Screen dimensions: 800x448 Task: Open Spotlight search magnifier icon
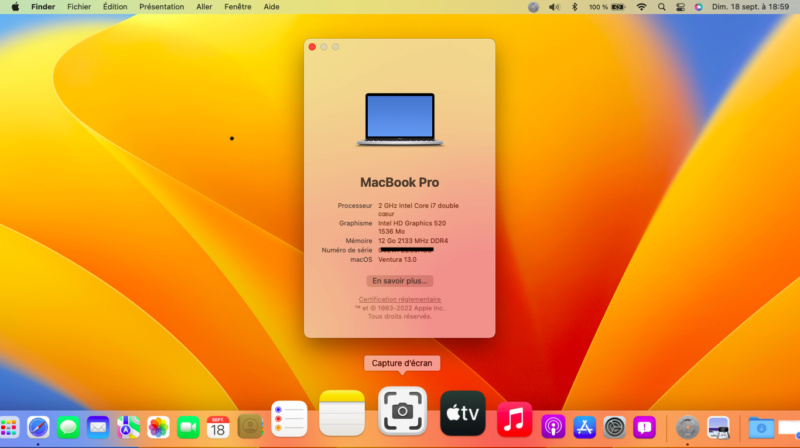[x=661, y=7]
